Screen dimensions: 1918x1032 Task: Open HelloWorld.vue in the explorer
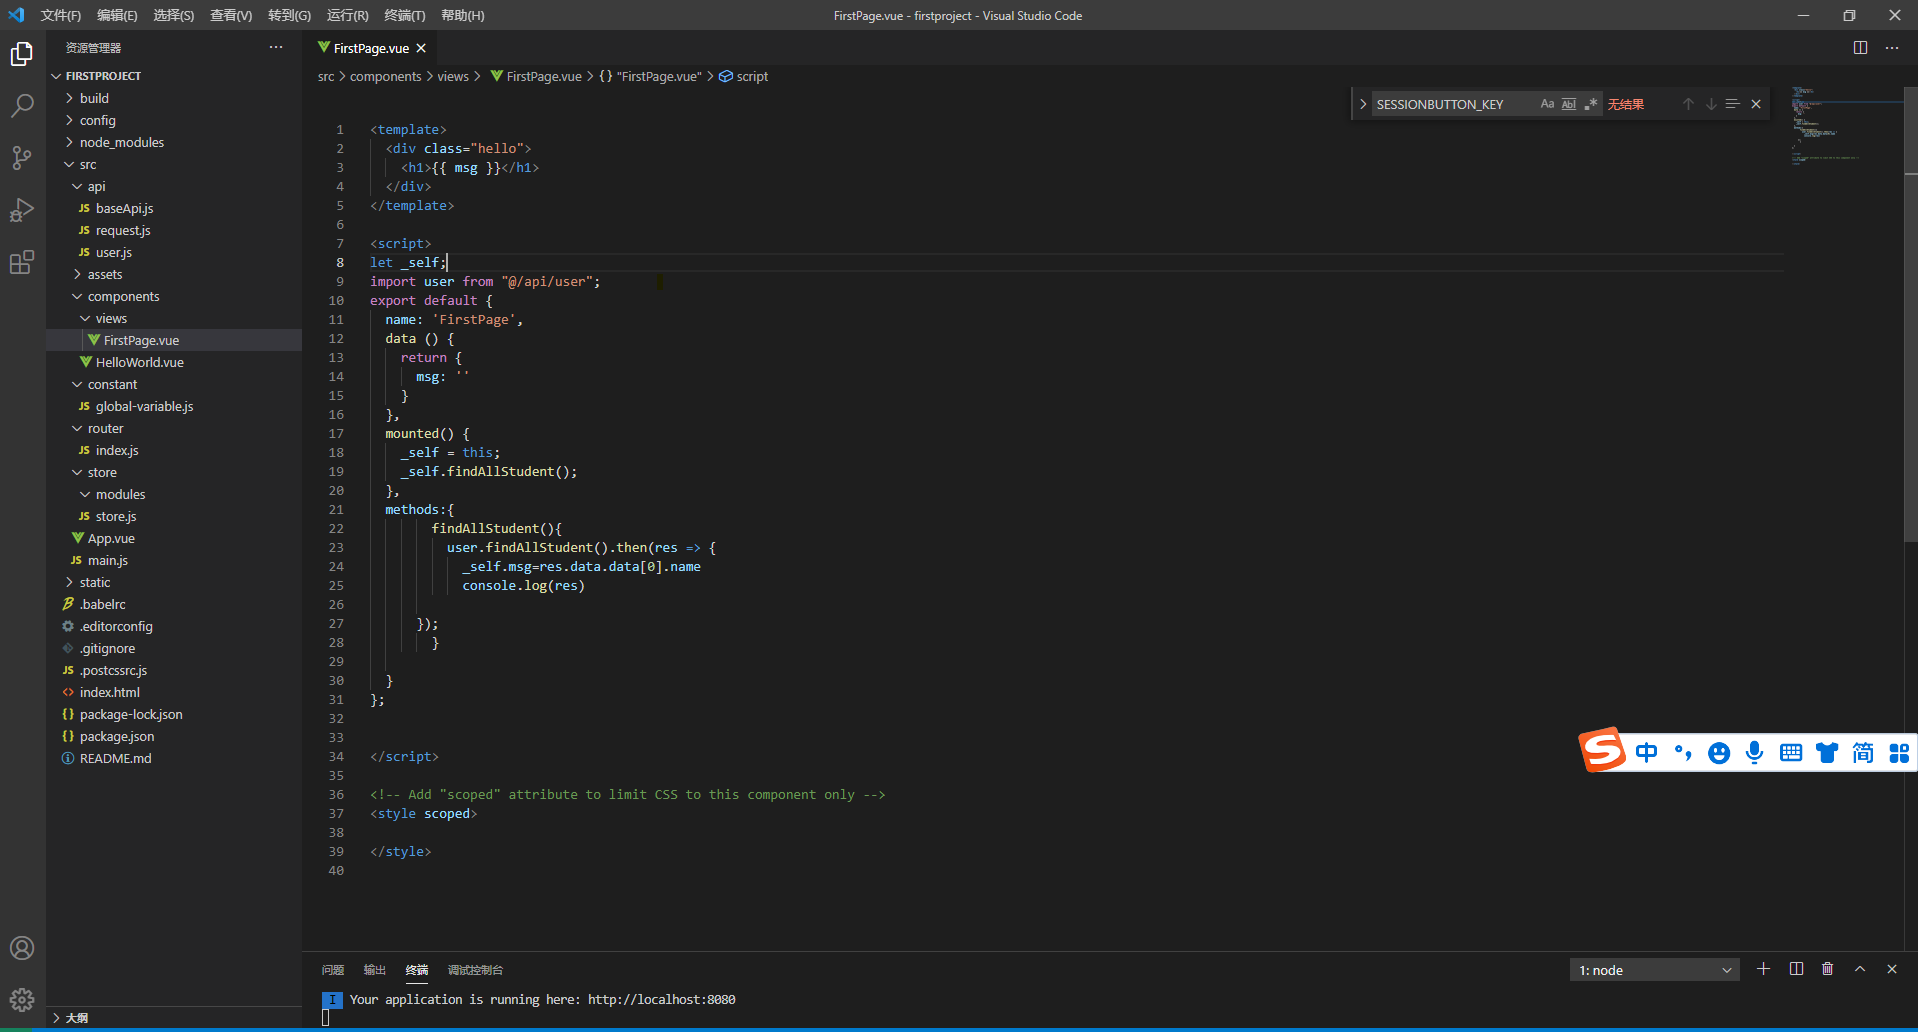174,362
